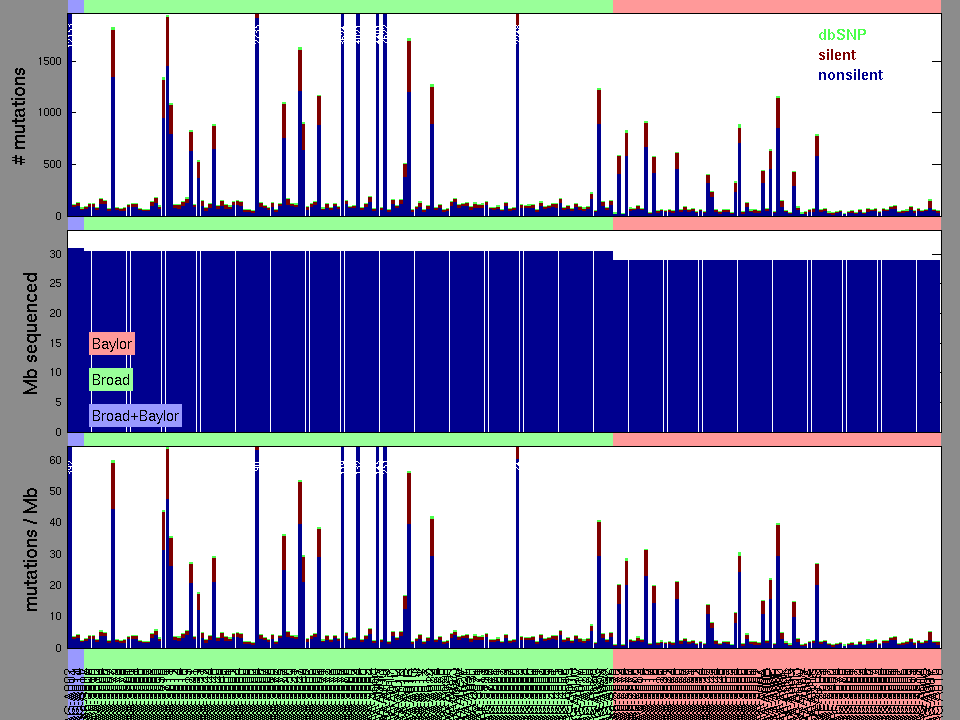Screen dimensions: 960x720
Task: Click the purple band at top-left corner
Action: click(76, 6)
